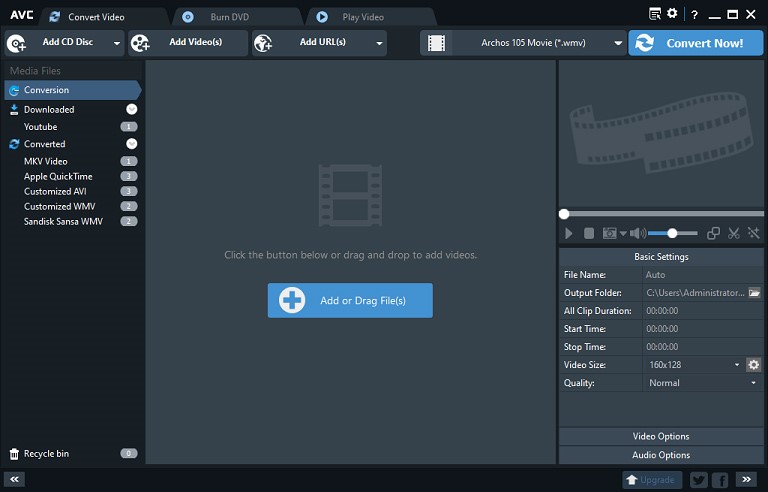The height and width of the screenshot is (492, 768).
Task: Select Customized AVI item
Action: (55, 192)
